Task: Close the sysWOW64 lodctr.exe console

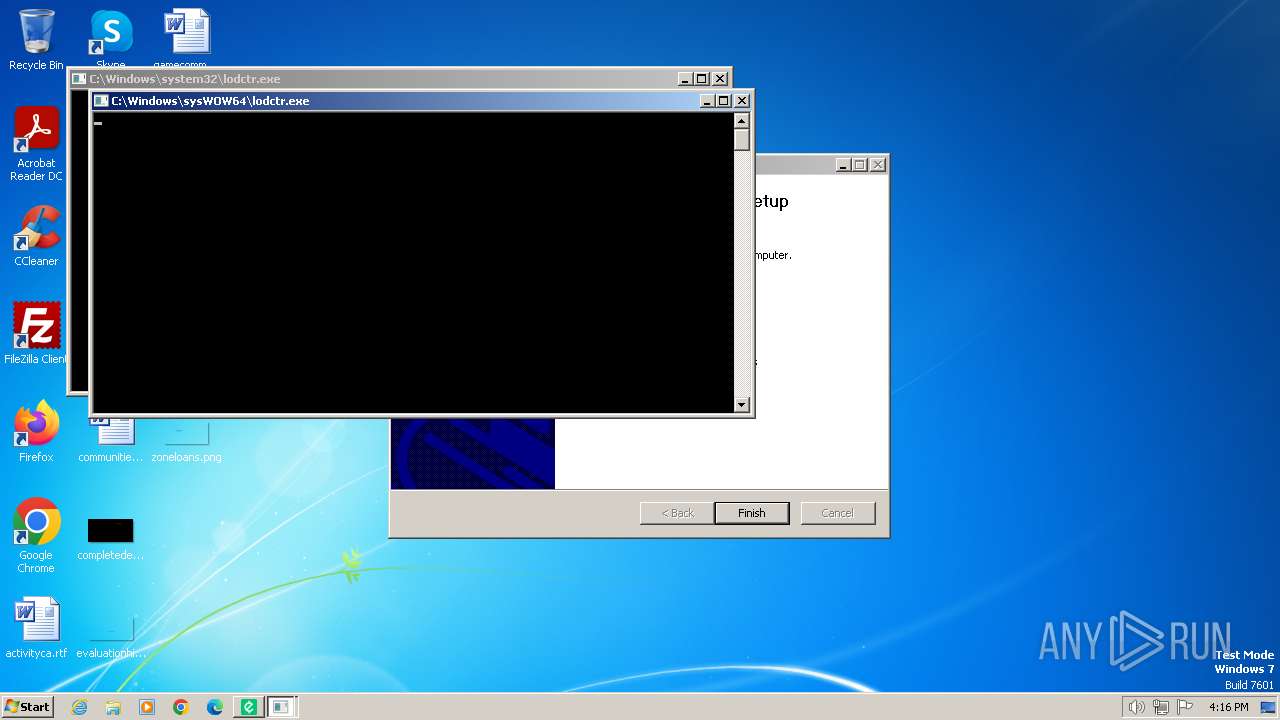Action: click(742, 101)
